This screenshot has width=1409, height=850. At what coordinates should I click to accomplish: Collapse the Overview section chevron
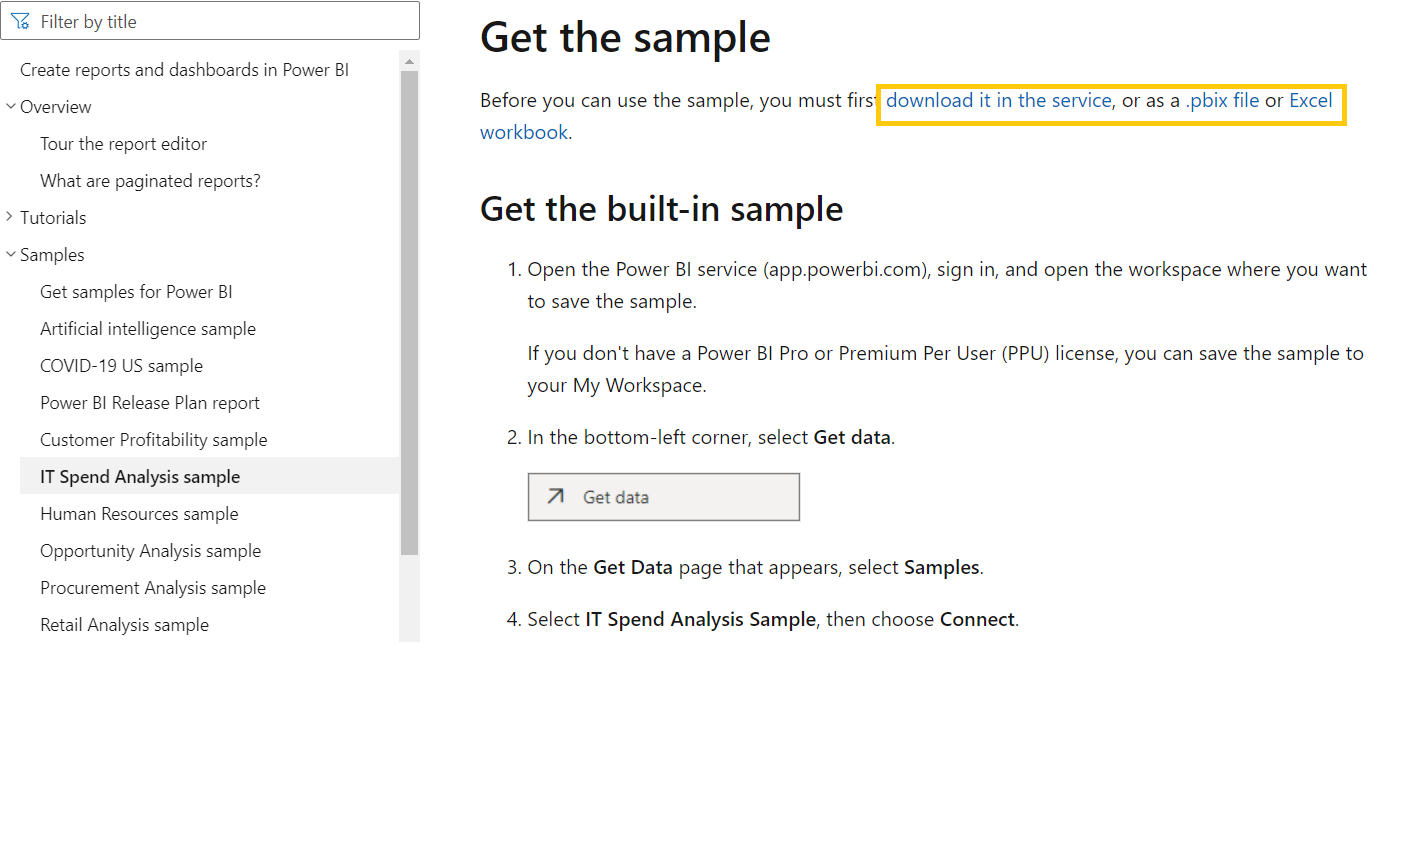pyautogui.click(x=10, y=106)
